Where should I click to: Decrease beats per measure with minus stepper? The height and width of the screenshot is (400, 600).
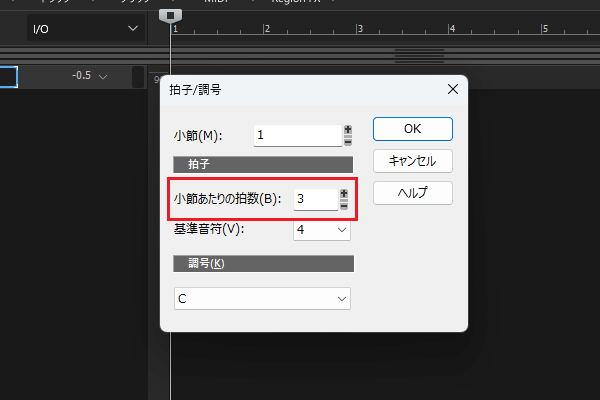[x=344, y=204]
